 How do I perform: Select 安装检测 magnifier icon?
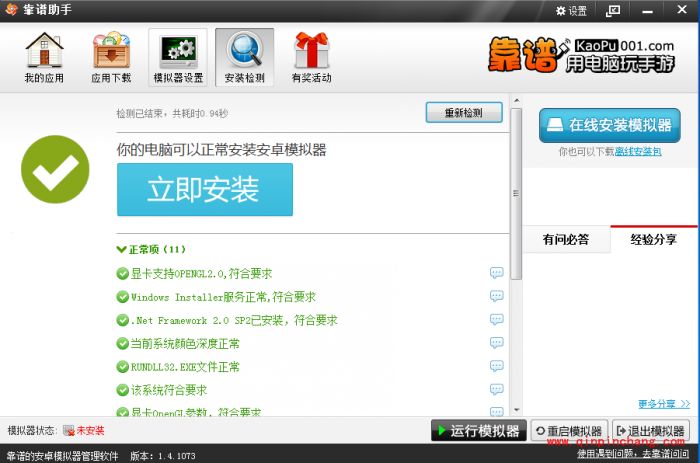click(x=244, y=58)
